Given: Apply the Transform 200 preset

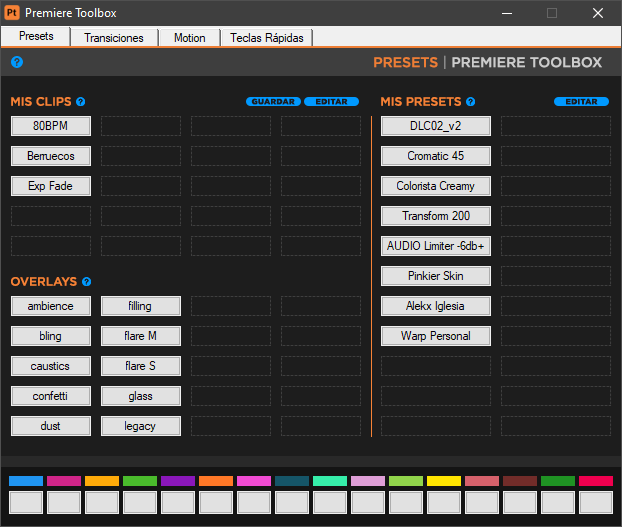Looking at the screenshot, I should pos(436,216).
